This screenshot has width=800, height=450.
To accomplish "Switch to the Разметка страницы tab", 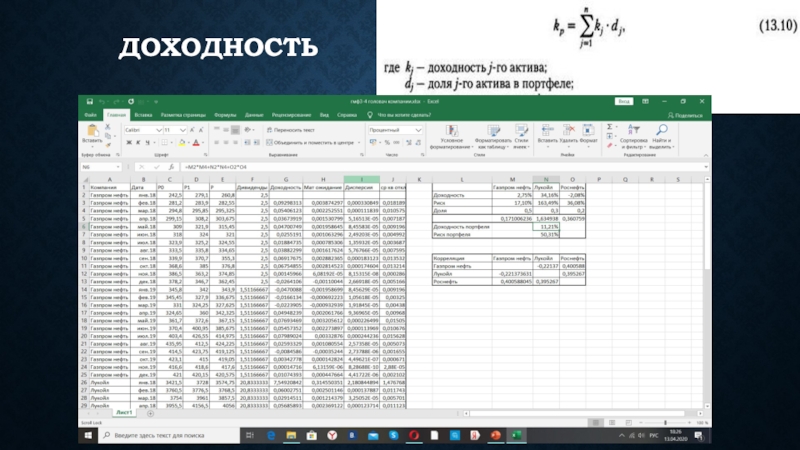I will pos(183,115).
